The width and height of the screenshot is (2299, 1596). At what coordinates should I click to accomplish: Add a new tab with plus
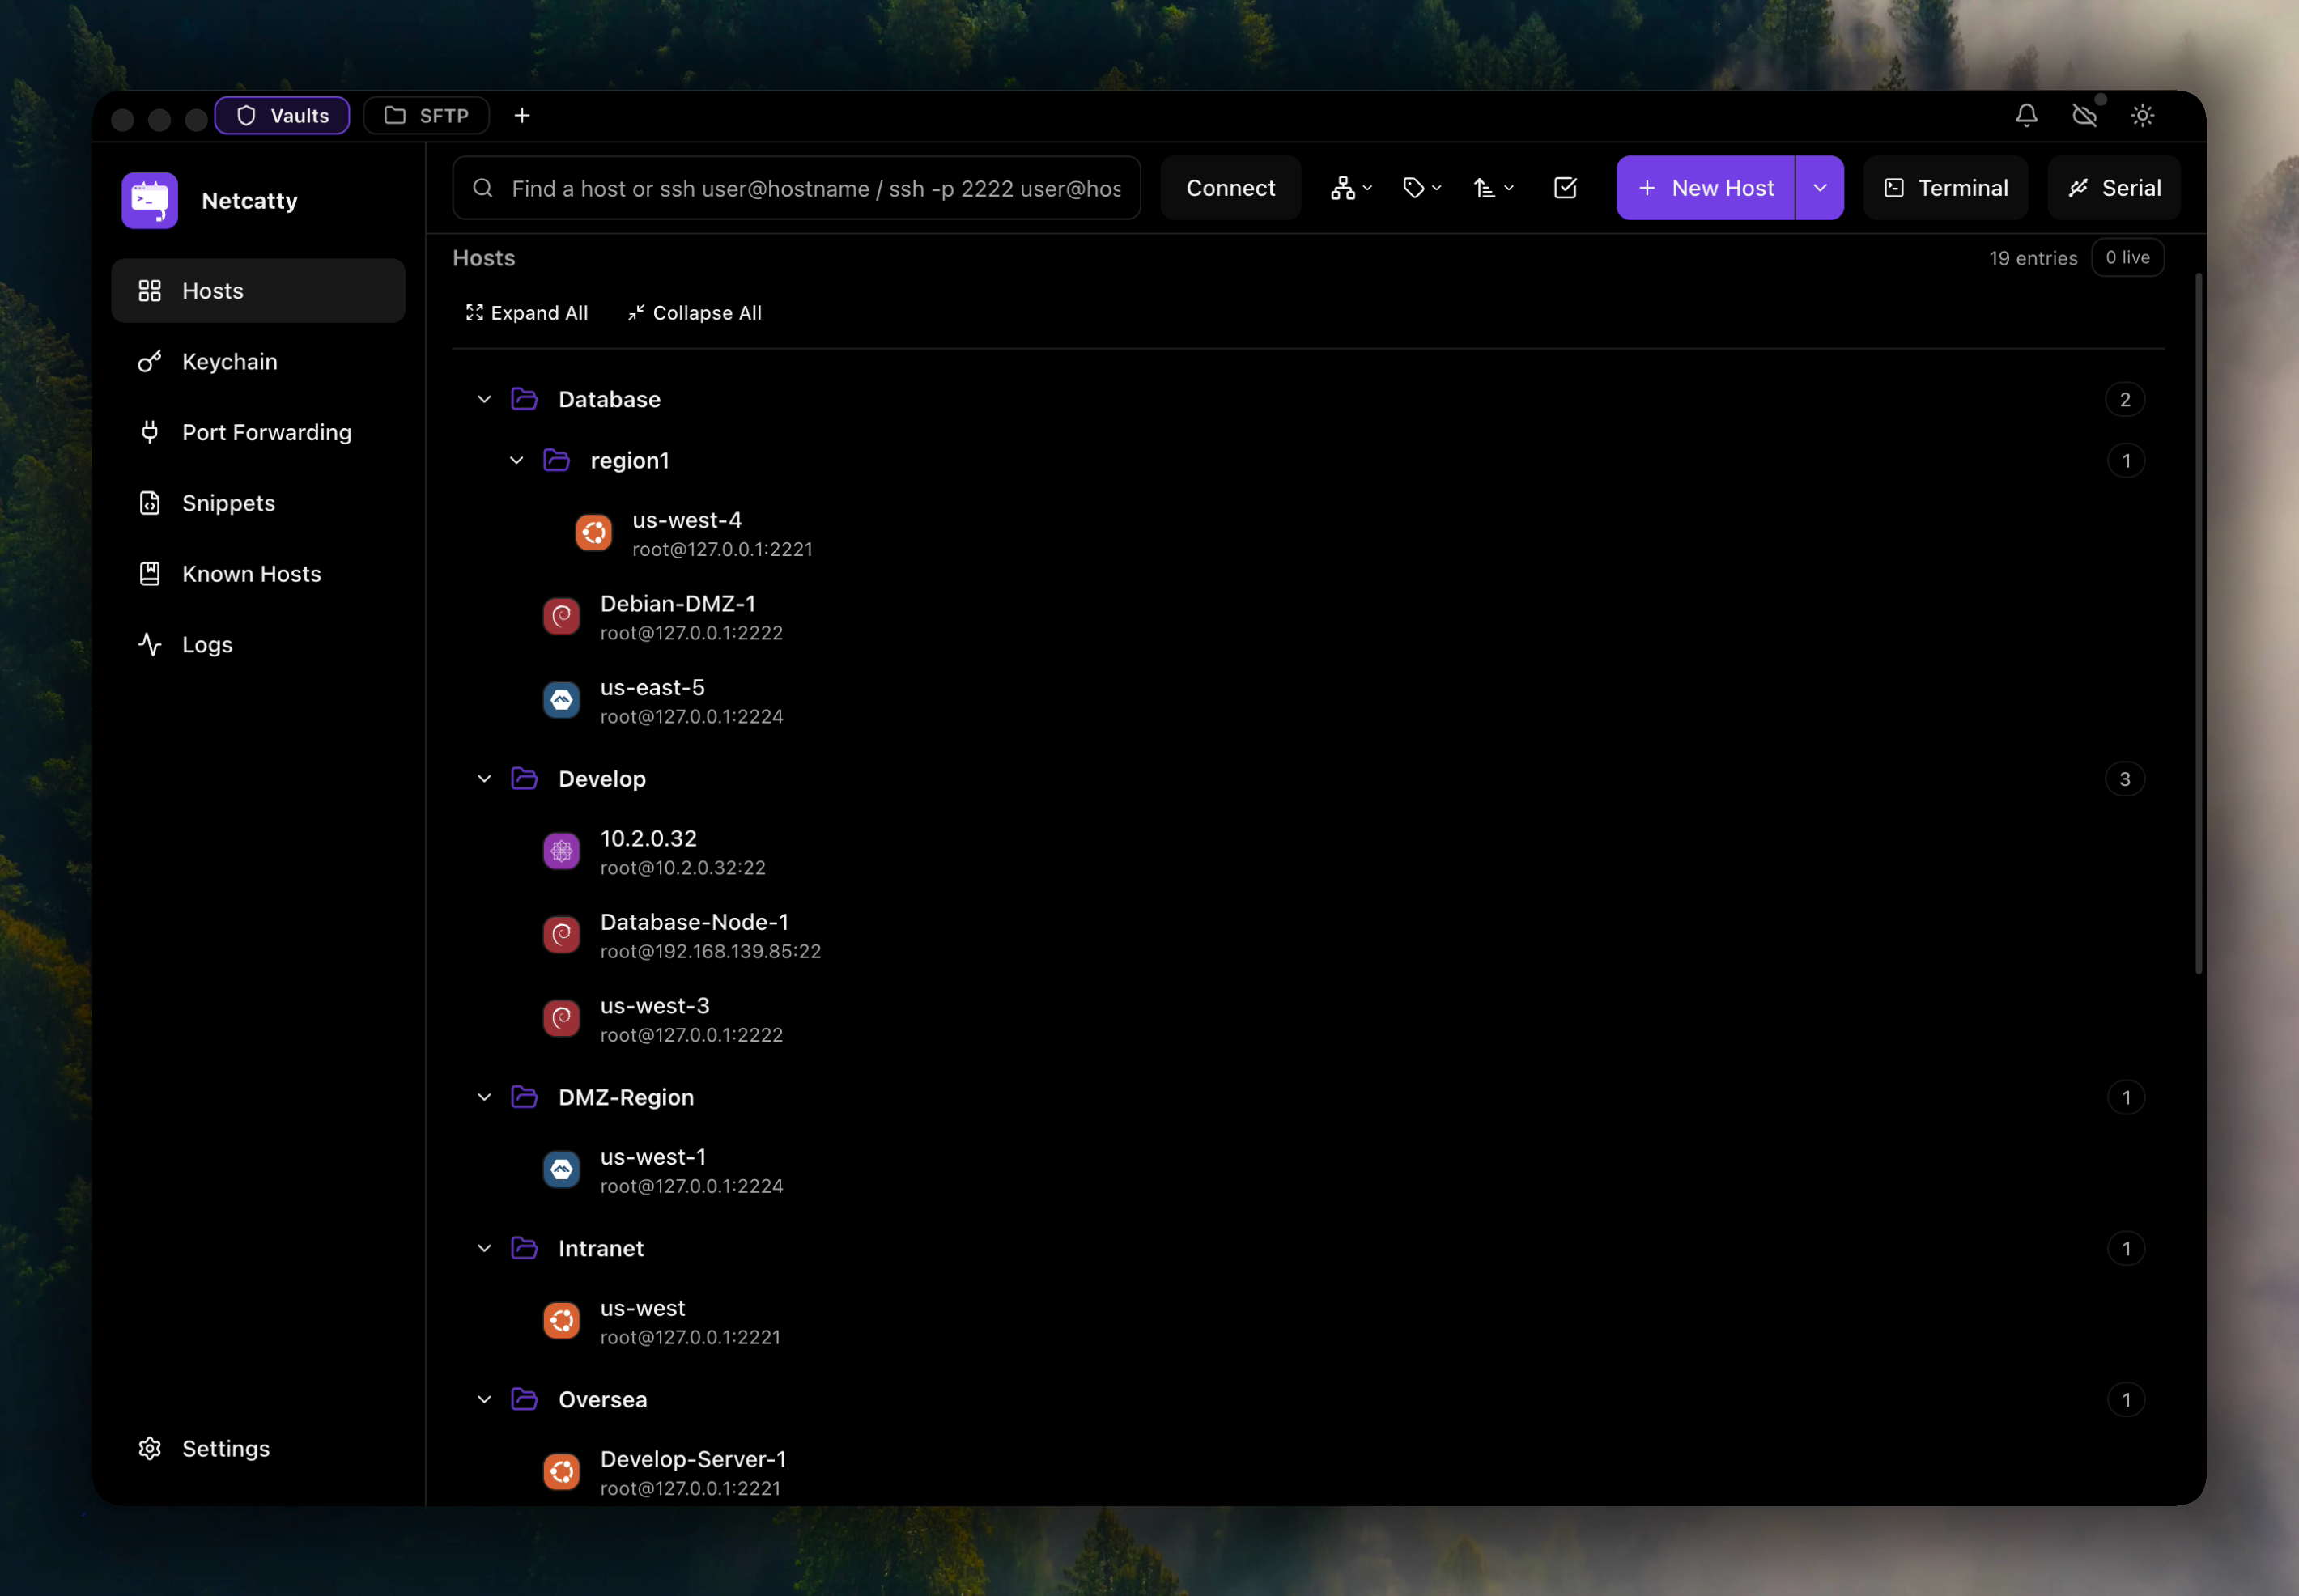(522, 116)
